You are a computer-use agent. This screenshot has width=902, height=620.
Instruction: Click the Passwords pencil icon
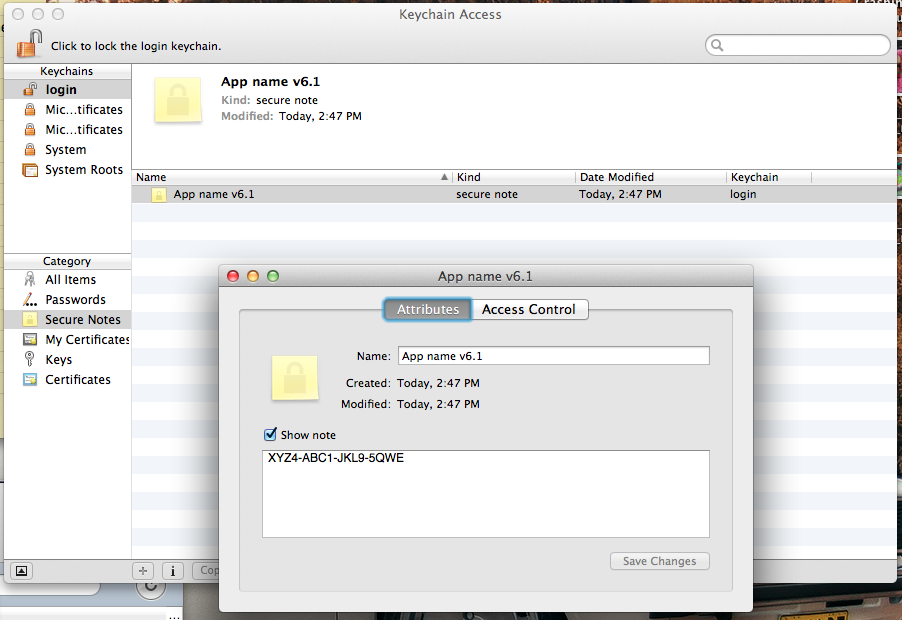(x=30, y=300)
